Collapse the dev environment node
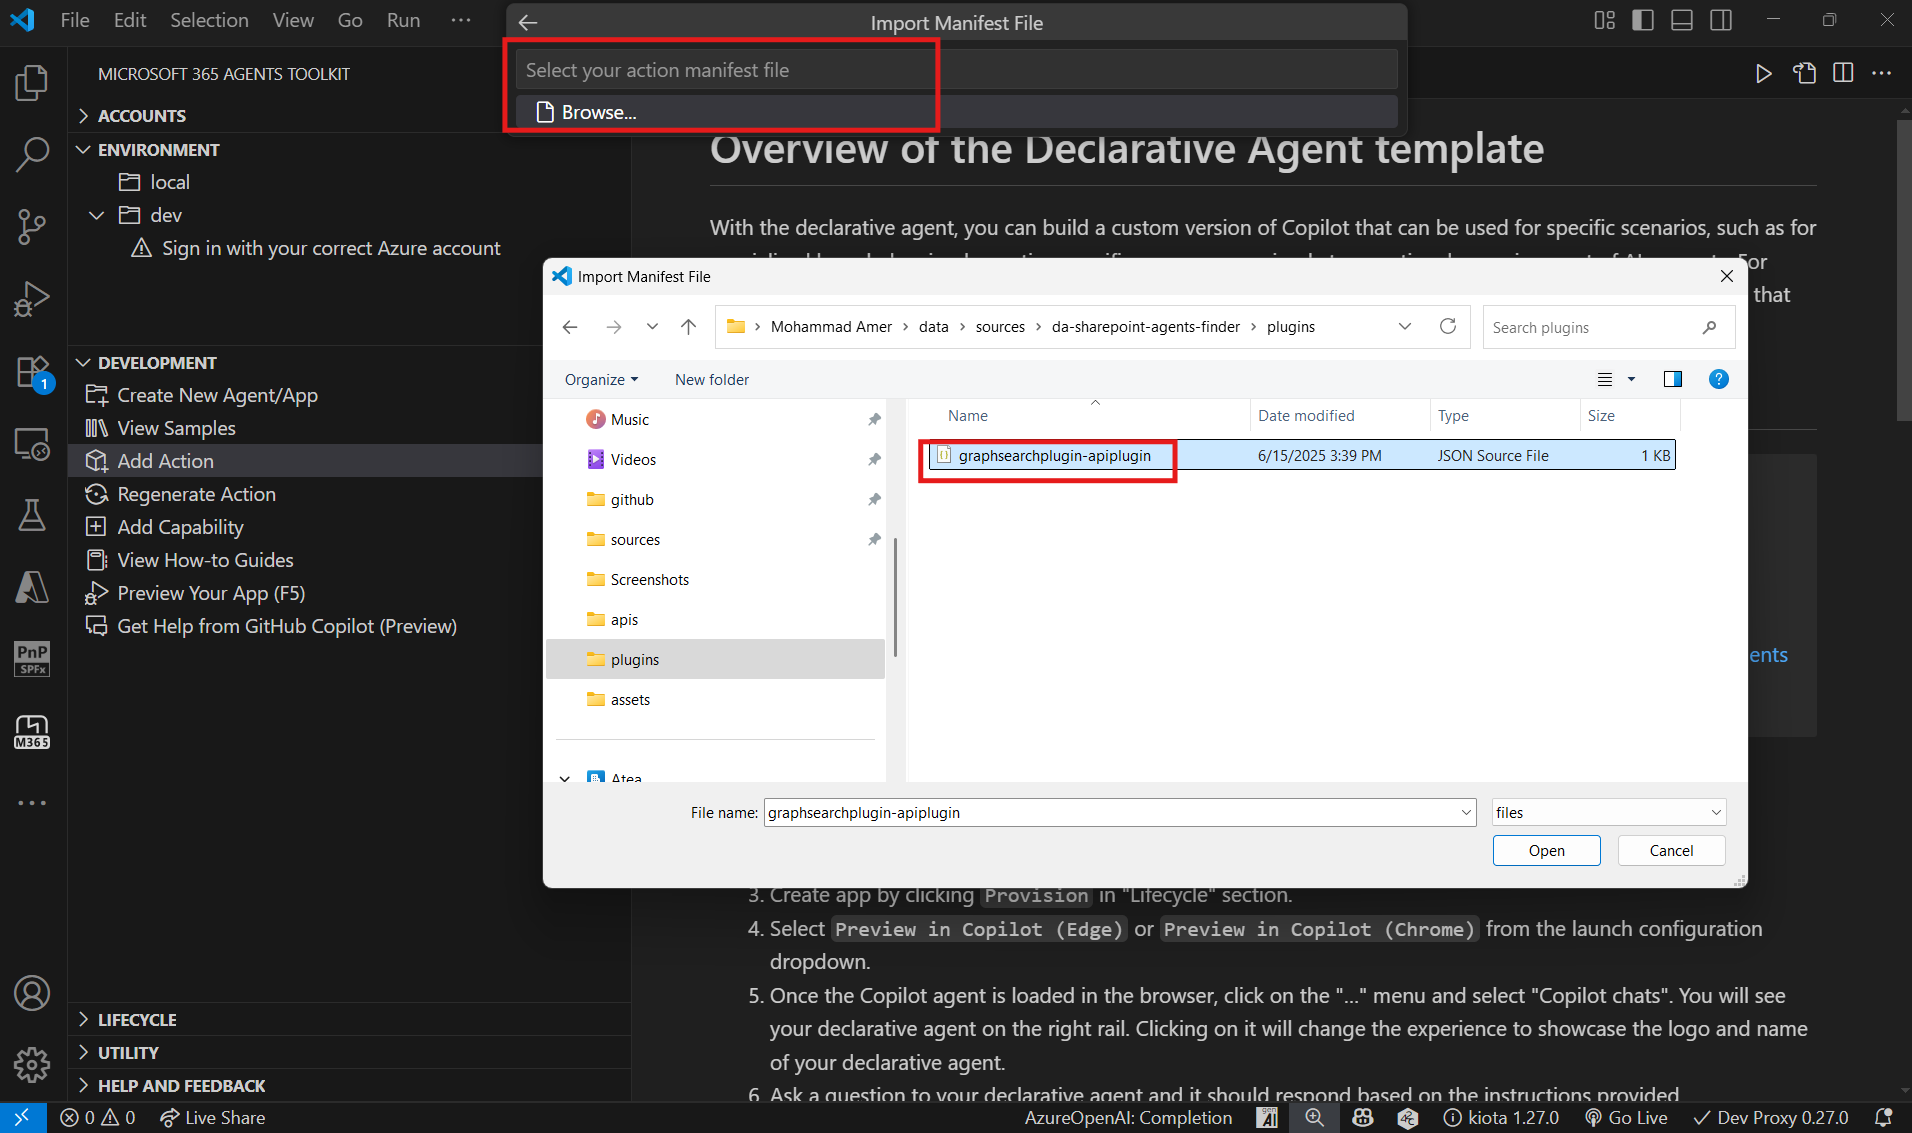1912x1133 pixels. click(97, 215)
